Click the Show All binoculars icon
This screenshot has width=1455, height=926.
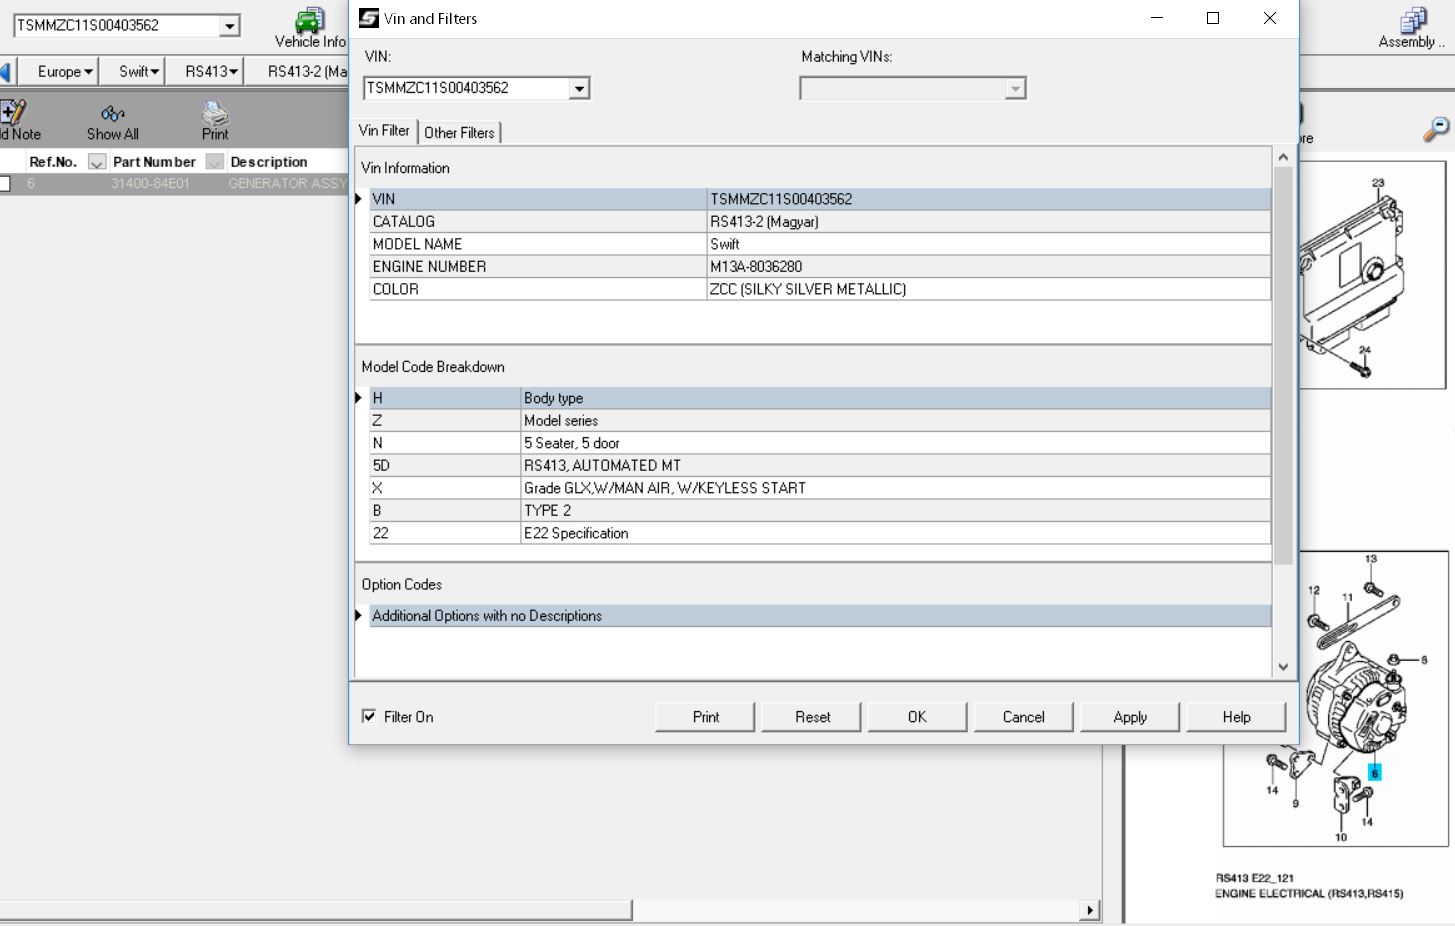tap(112, 114)
